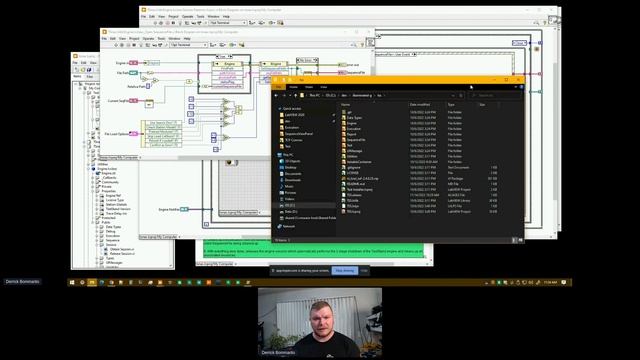Screen dimensions: 640x360
Task: Sort by the Date modified column header
Action: (x=420, y=104)
